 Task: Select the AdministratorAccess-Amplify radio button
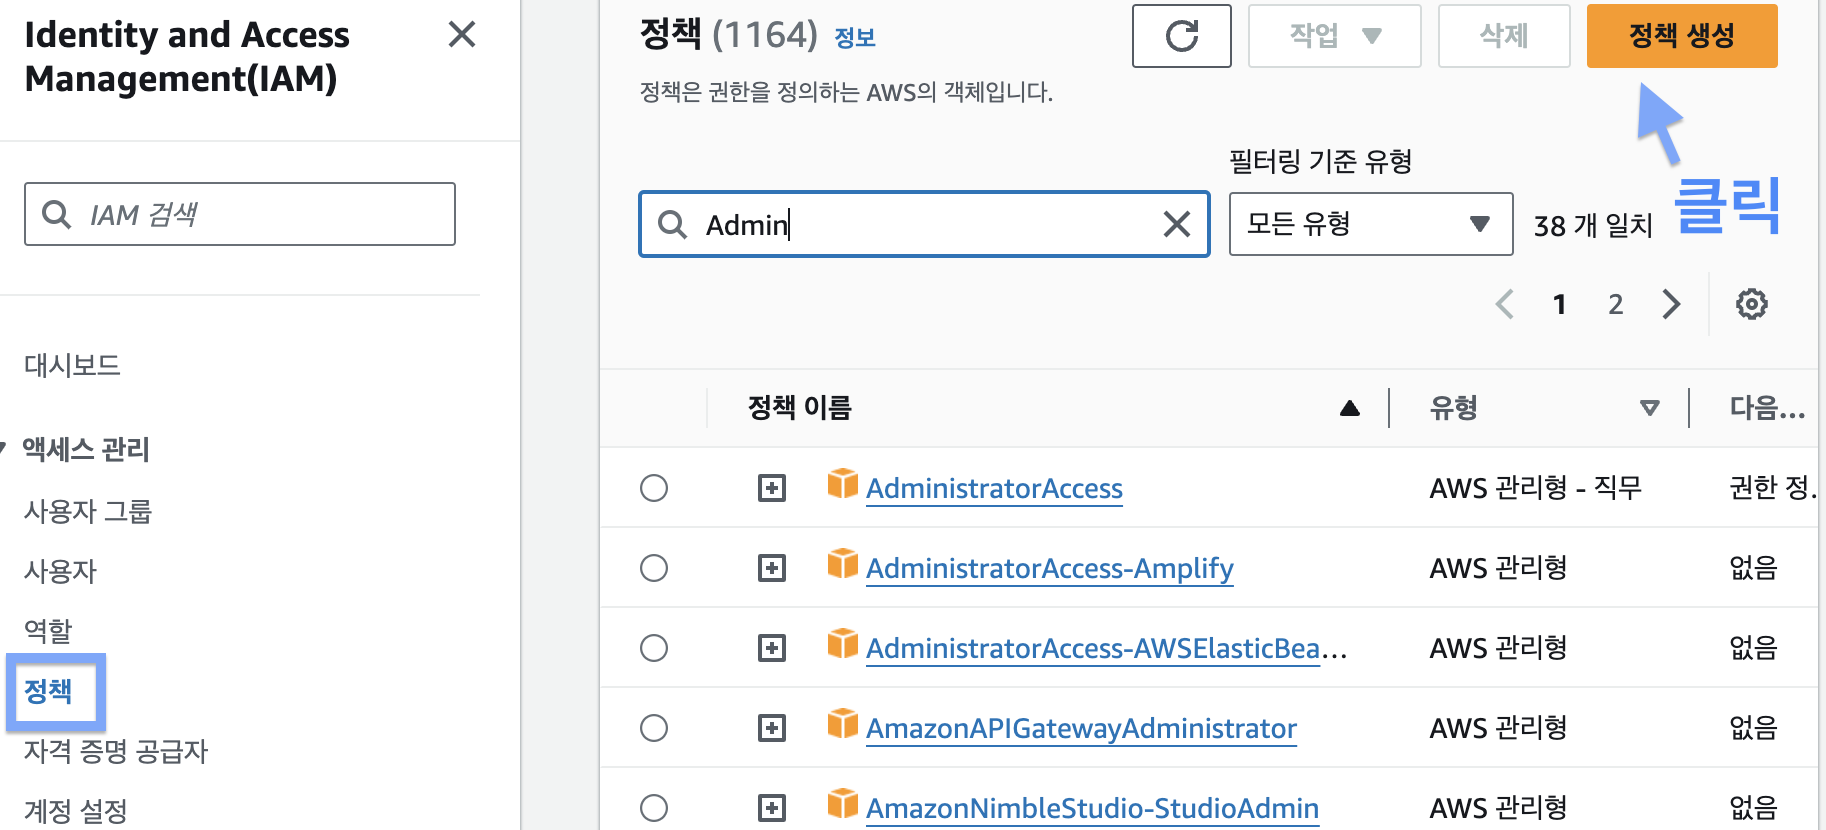654,568
